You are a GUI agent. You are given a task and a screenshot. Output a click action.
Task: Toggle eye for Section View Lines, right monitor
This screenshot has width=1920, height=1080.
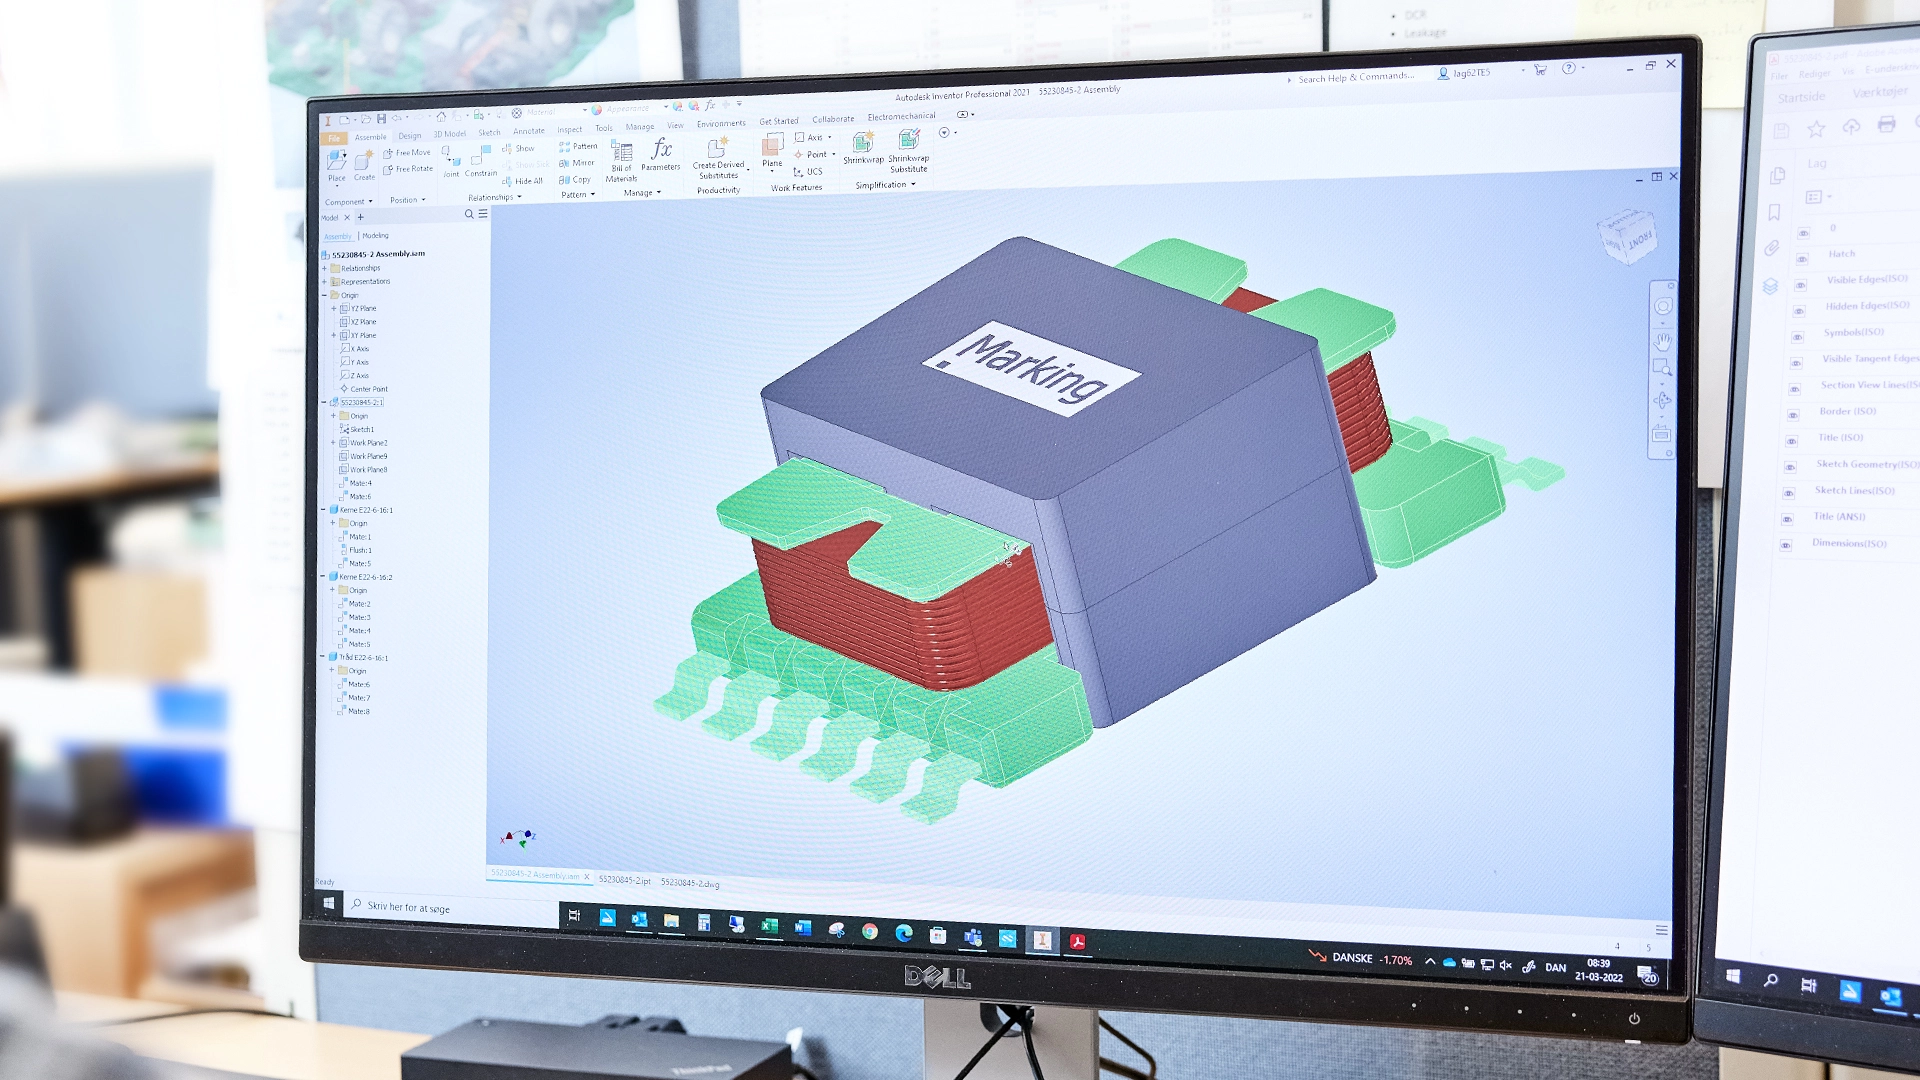tap(1794, 389)
